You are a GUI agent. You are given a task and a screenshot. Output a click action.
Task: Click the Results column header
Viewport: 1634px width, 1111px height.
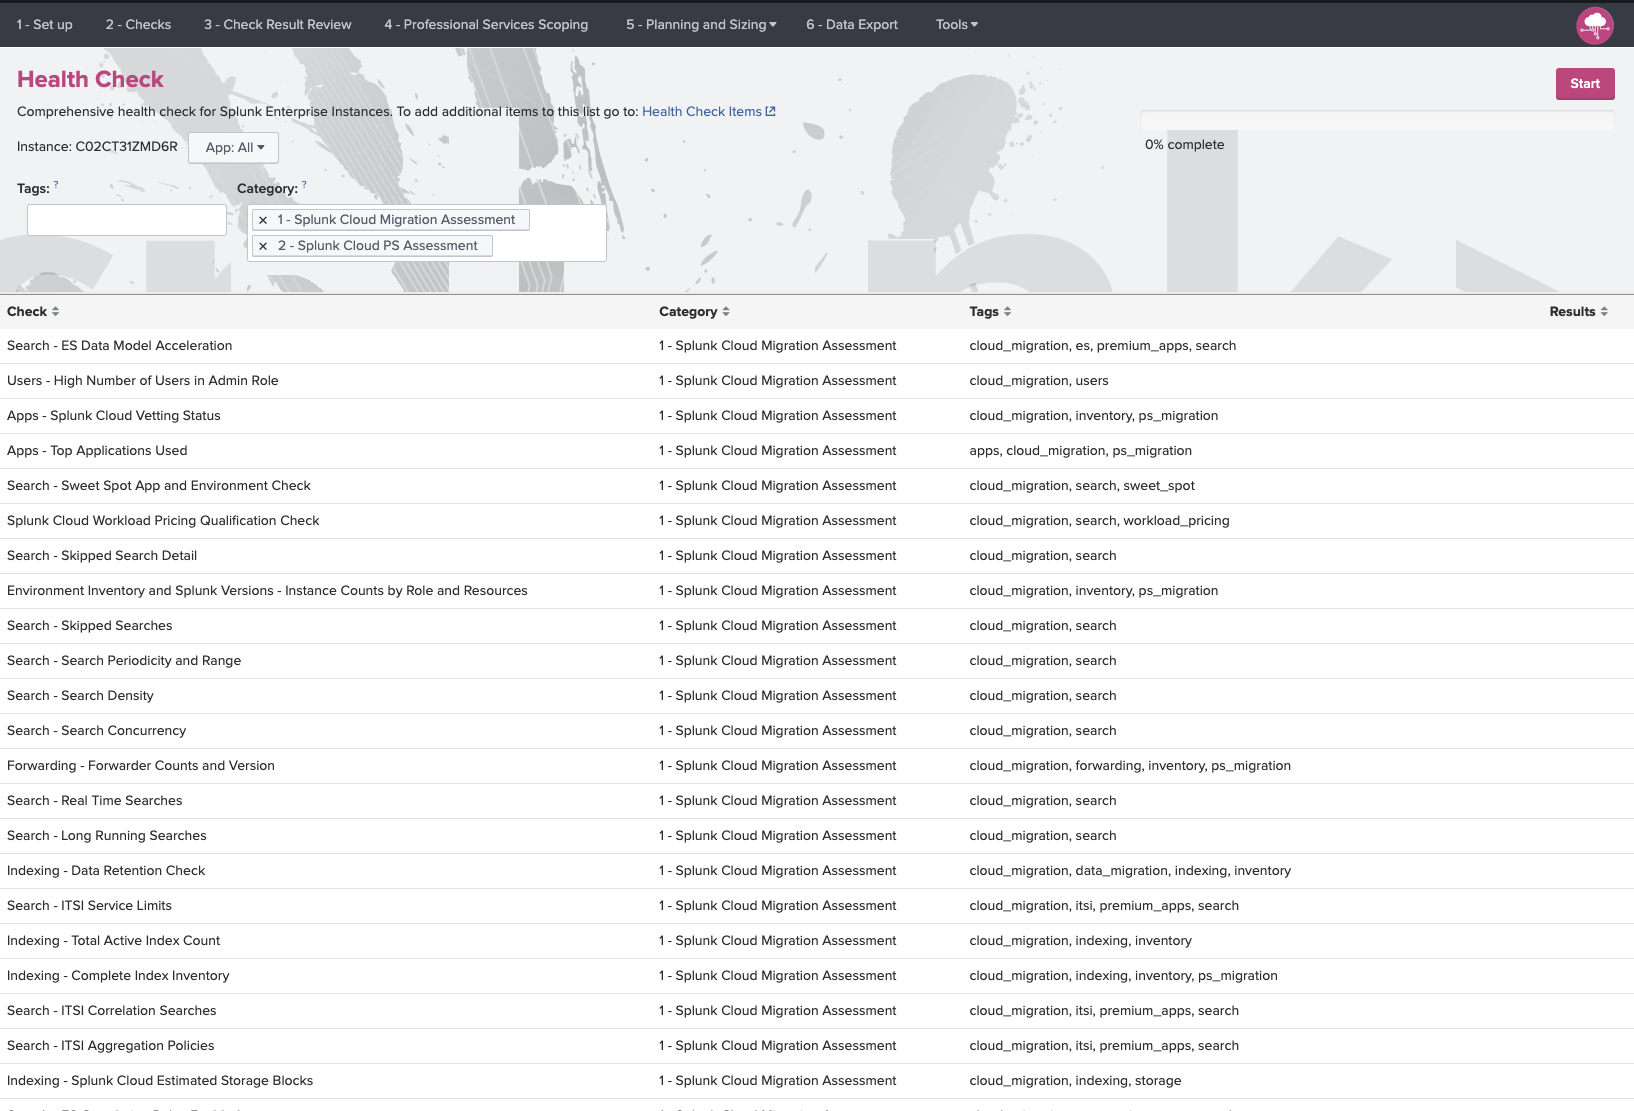(1572, 312)
